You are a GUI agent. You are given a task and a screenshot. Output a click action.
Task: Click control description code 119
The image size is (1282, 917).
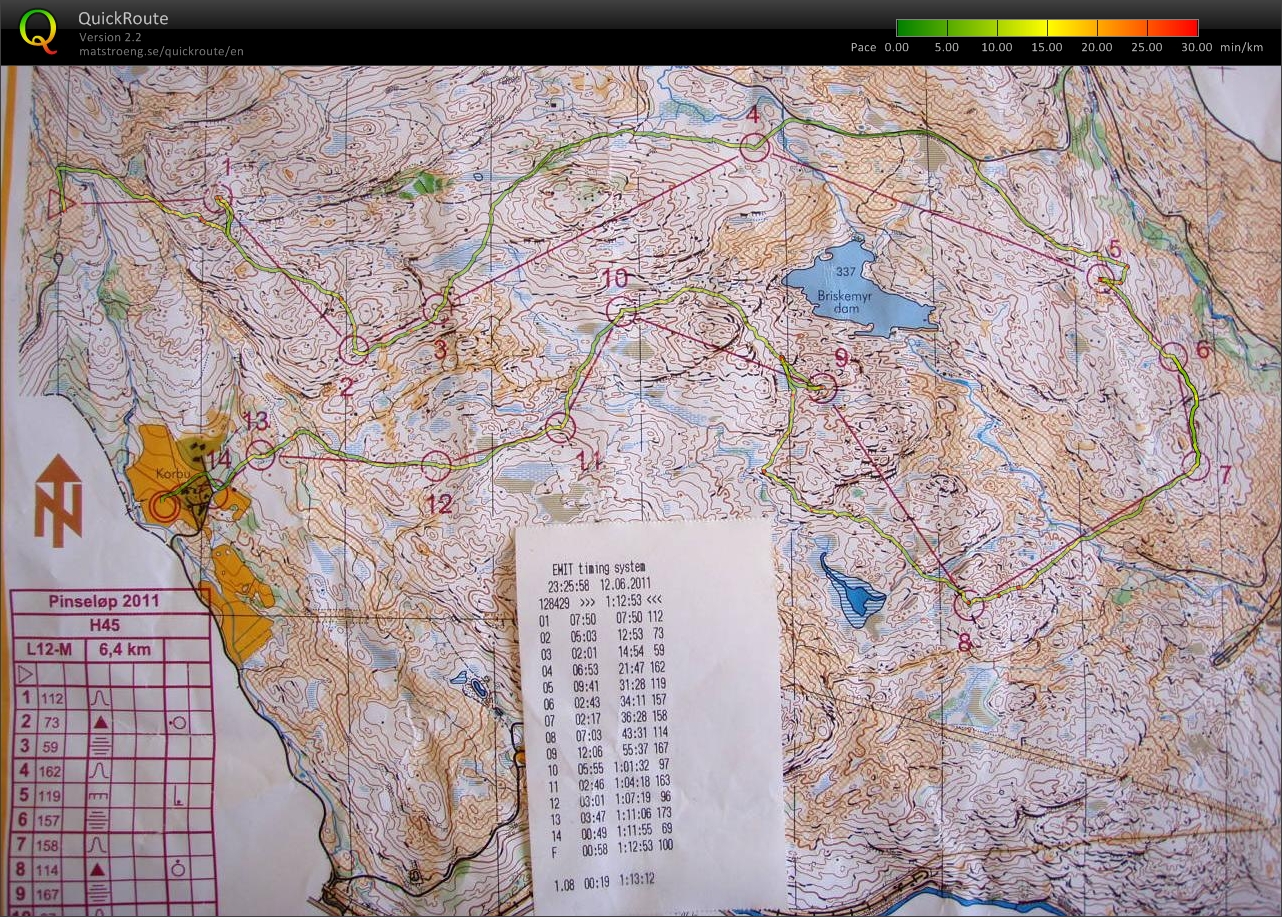[x=52, y=796]
